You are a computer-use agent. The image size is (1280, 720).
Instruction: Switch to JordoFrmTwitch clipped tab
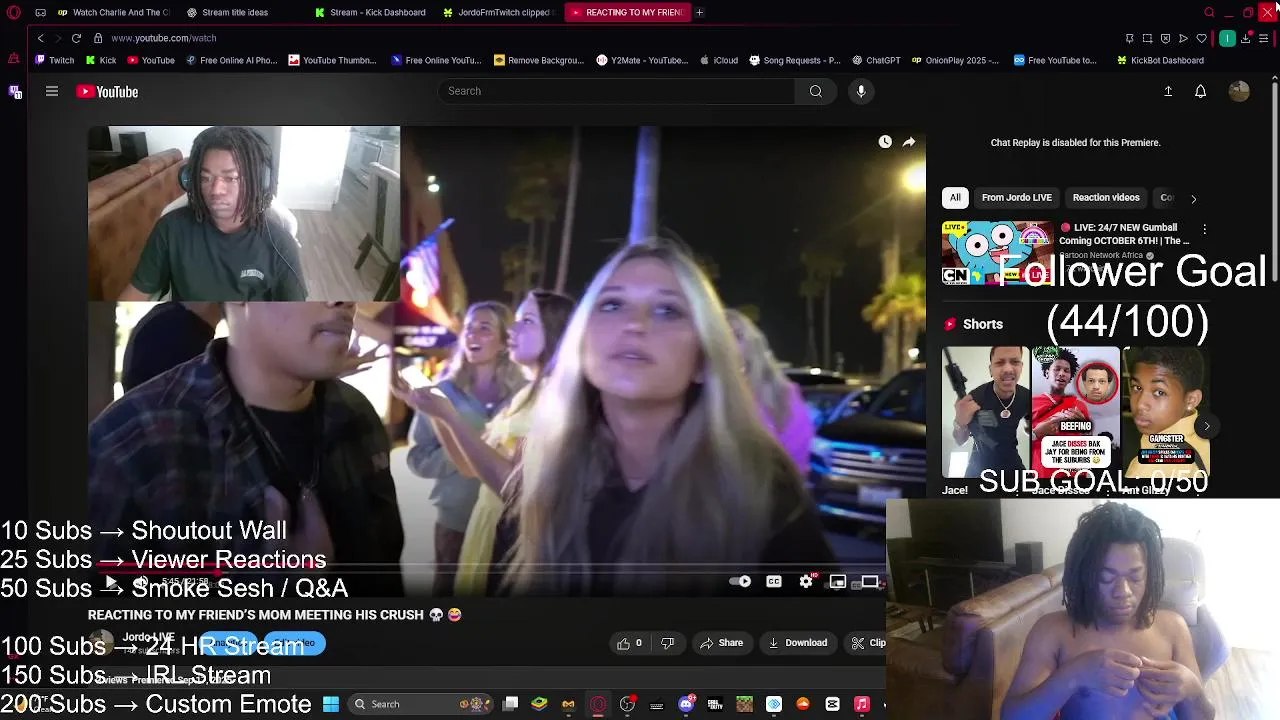[x=498, y=12]
